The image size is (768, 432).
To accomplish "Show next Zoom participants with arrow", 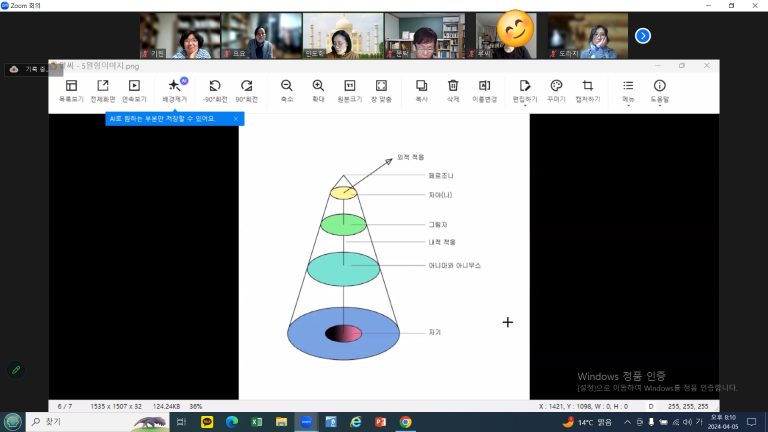I will click(x=643, y=36).
